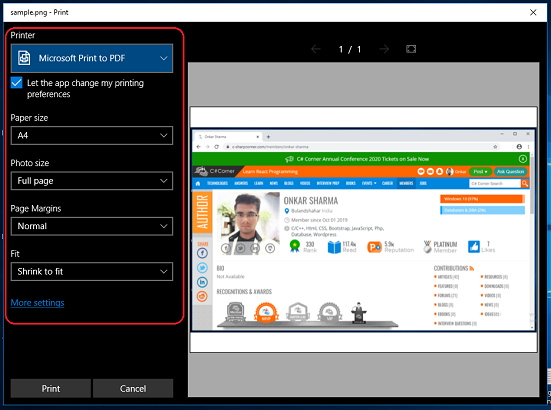Open the Paper size A4 dropdown
Viewport: 551px width, 410px height.
click(x=92, y=136)
